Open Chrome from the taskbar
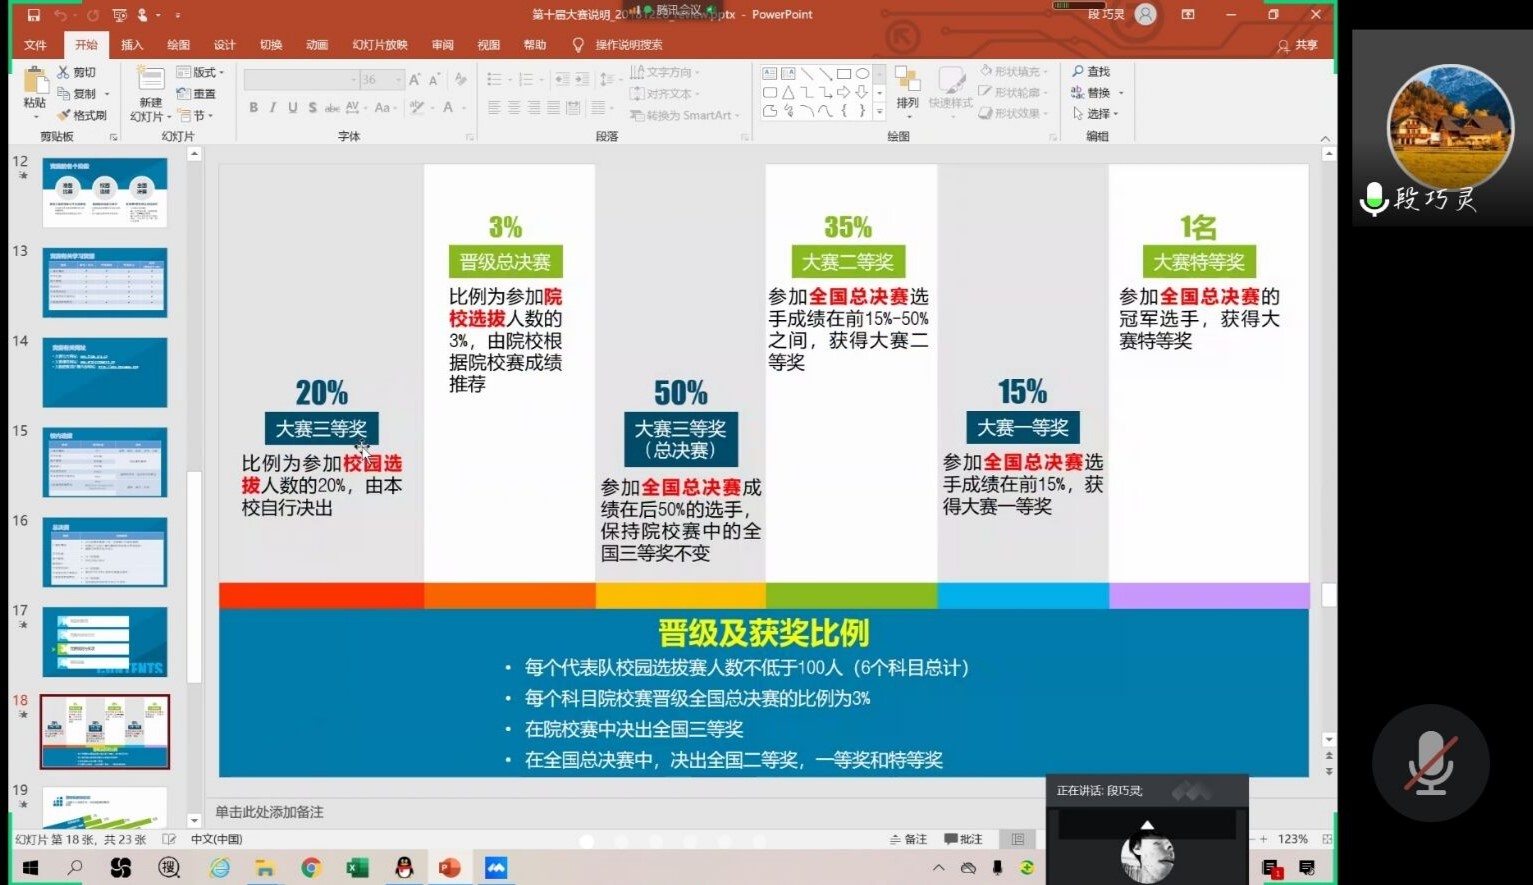This screenshot has height=885, width=1533. [311, 867]
